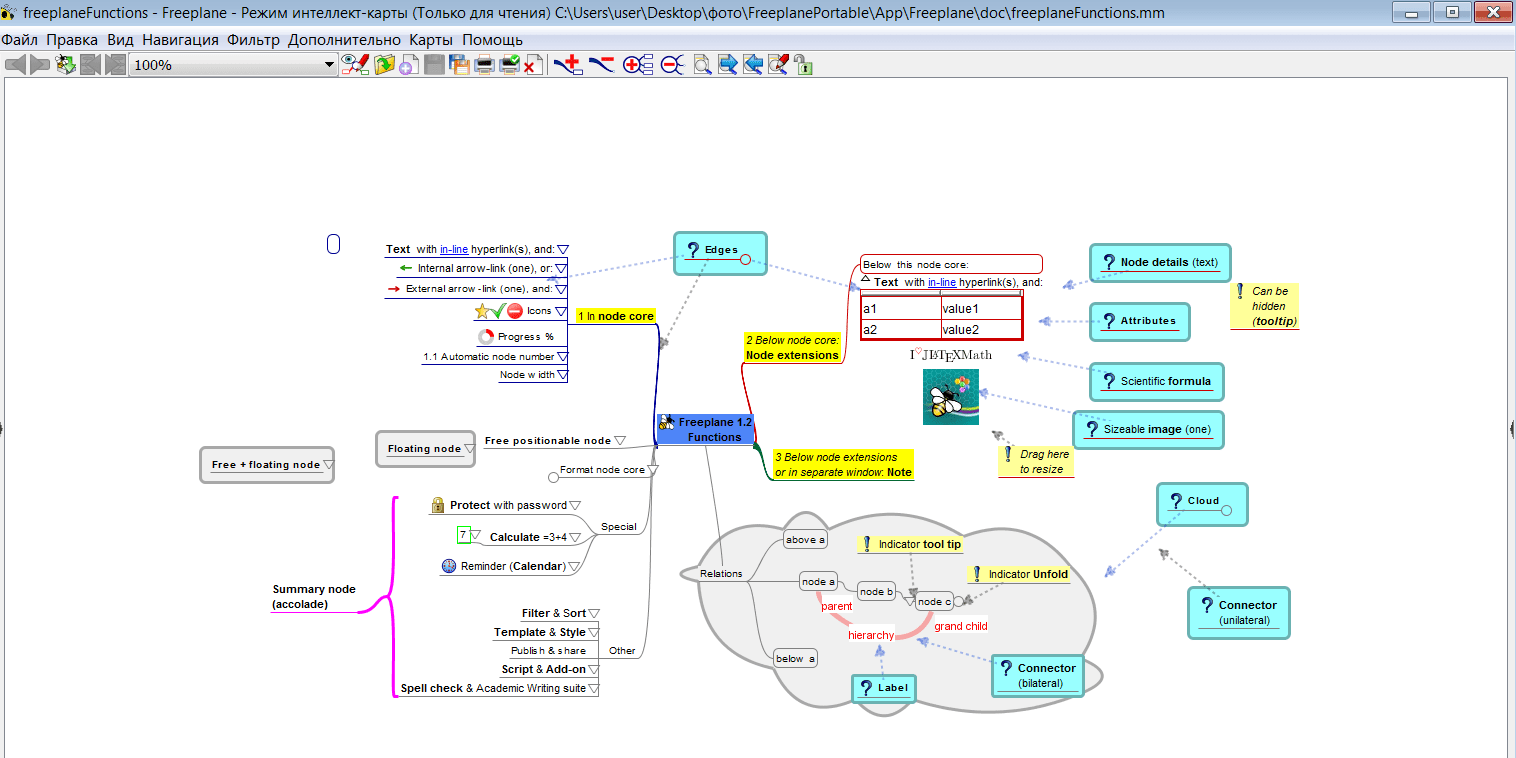1516x758 pixels.
Task: Expand the Filter & Sort node triangle
Action: click(594, 613)
